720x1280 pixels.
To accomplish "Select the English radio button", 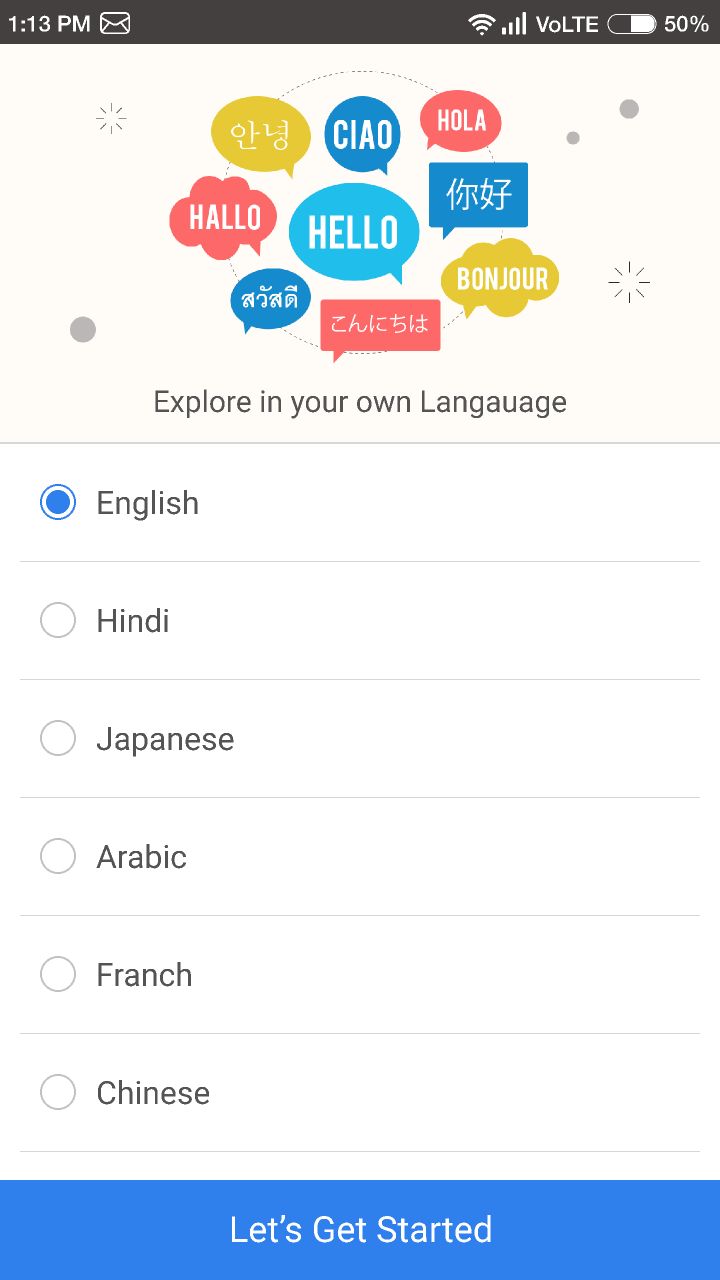I will [x=58, y=502].
